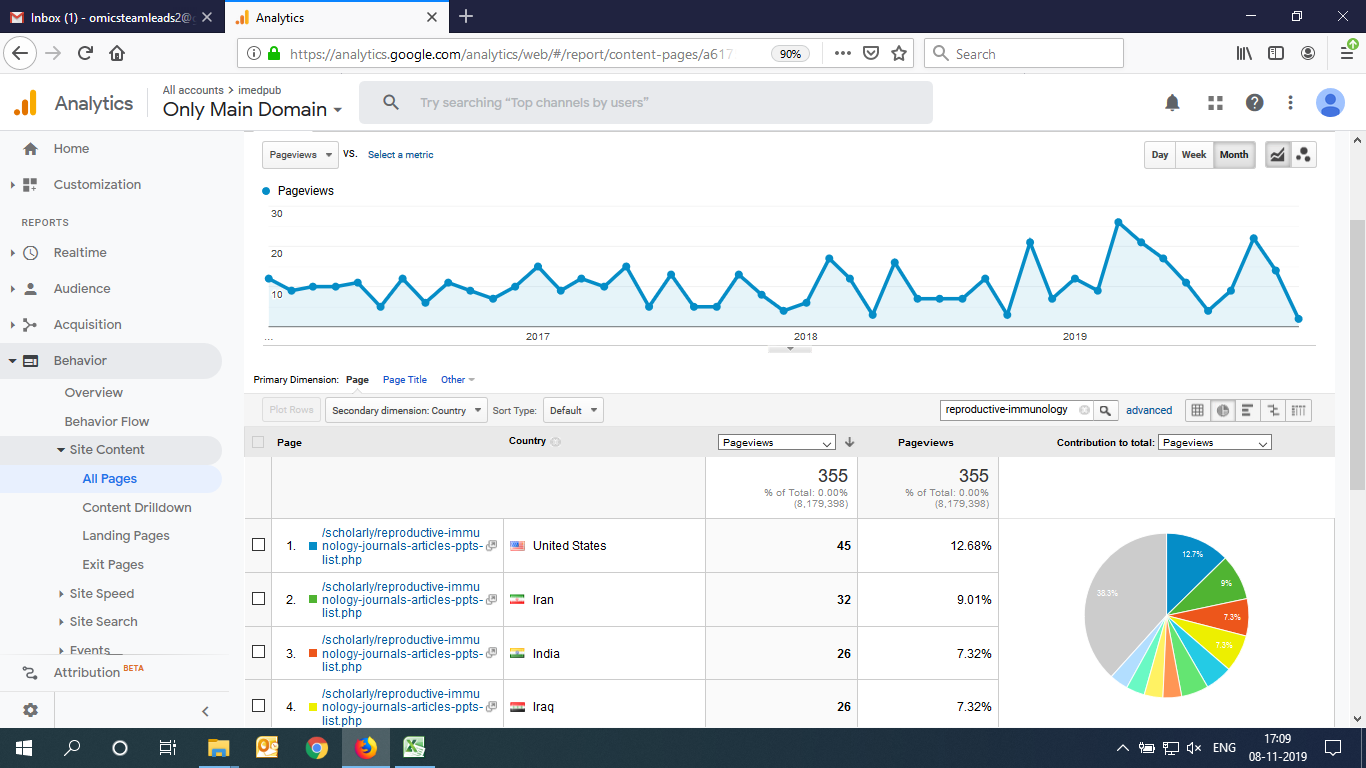The width and height of the screenshot is (1366, 768).
Task: Switch chart granularity to Week
Action: (1194, 155)
